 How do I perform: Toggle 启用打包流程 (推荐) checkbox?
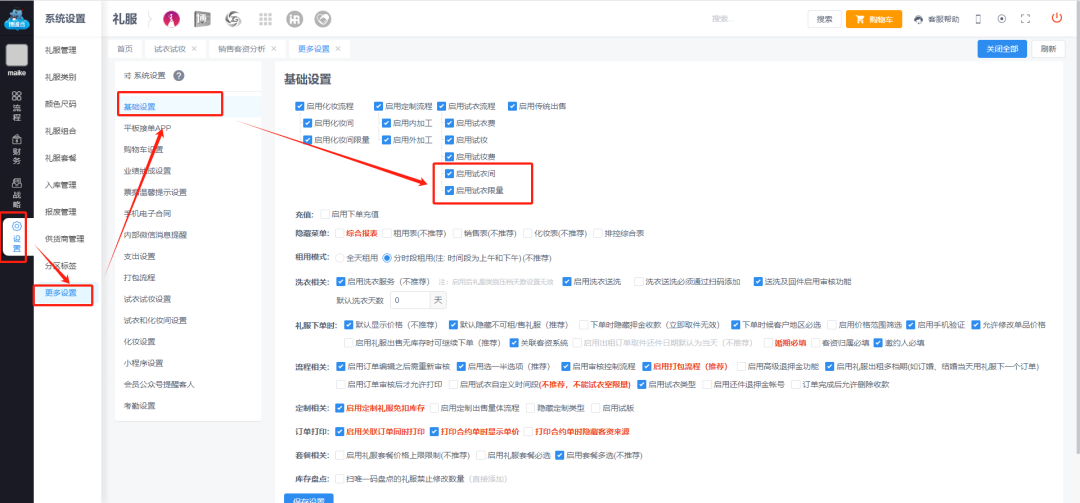pos(647,366)
